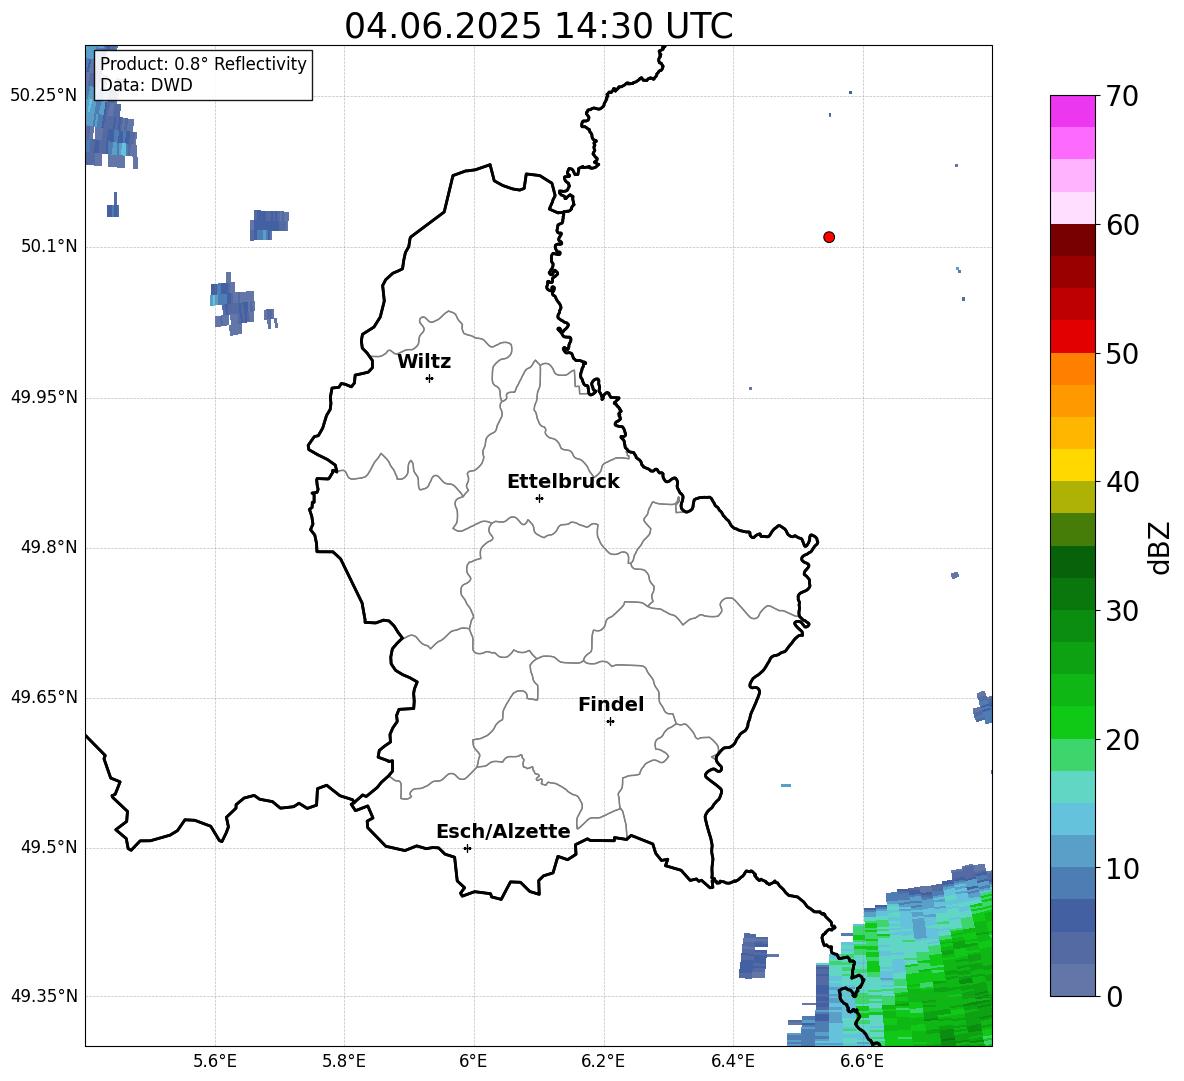Click the 20 tick label on colorbar
Screen dimensions: 1184x1081
click(x=1122, y=739)
